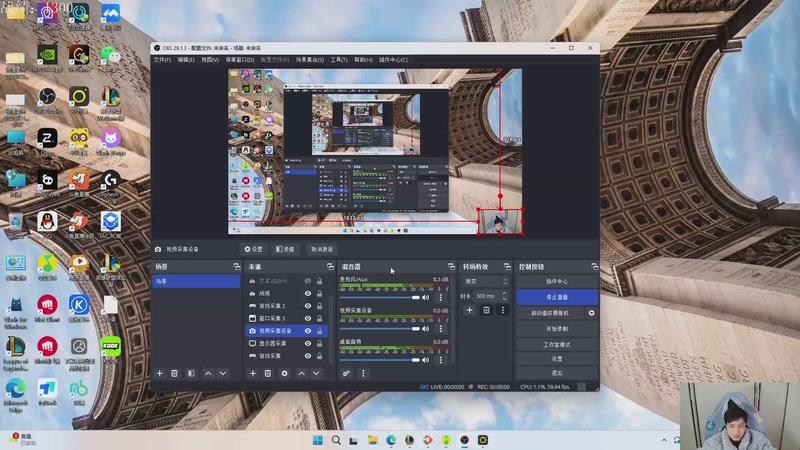Open the 工具(T) menu
Screen dimensions: 800x450
339,60
